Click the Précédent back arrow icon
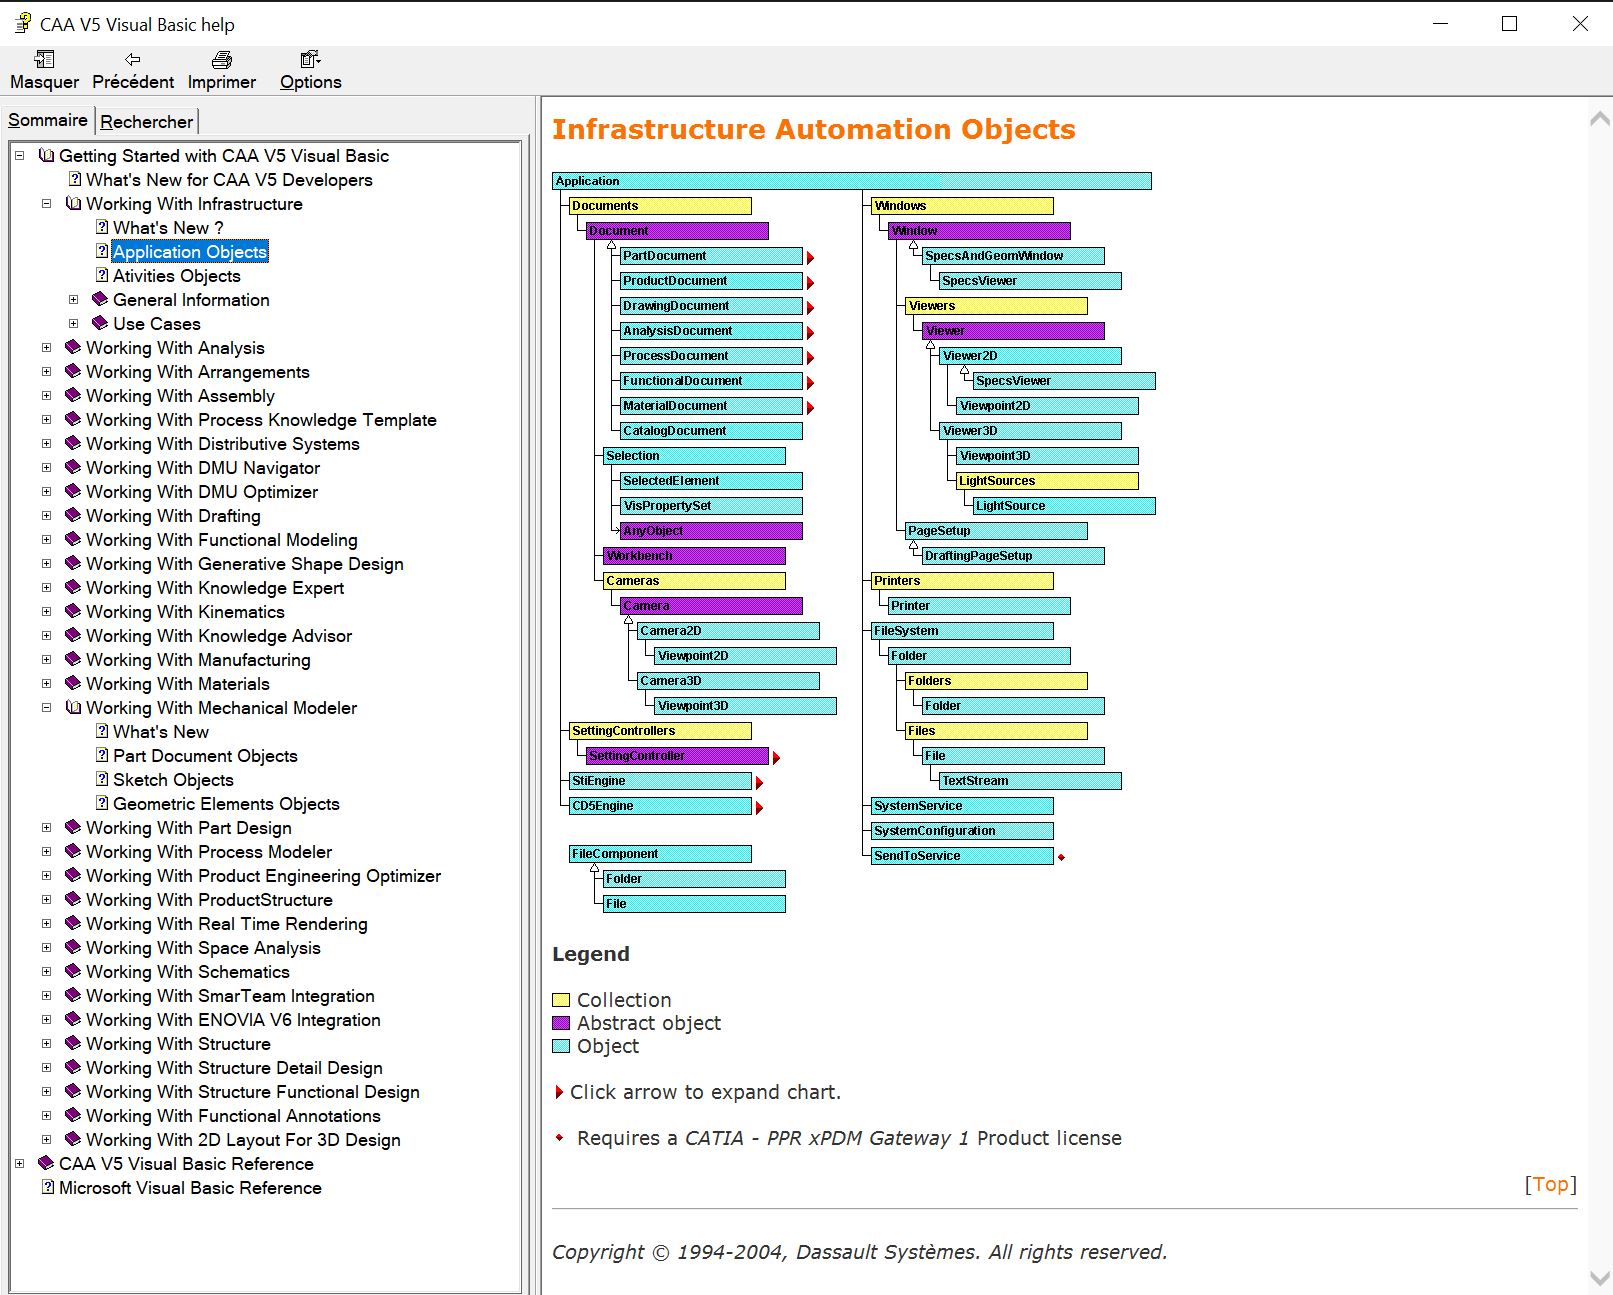The height and width of the screenshot is (1295, 1613). point(132,60)
